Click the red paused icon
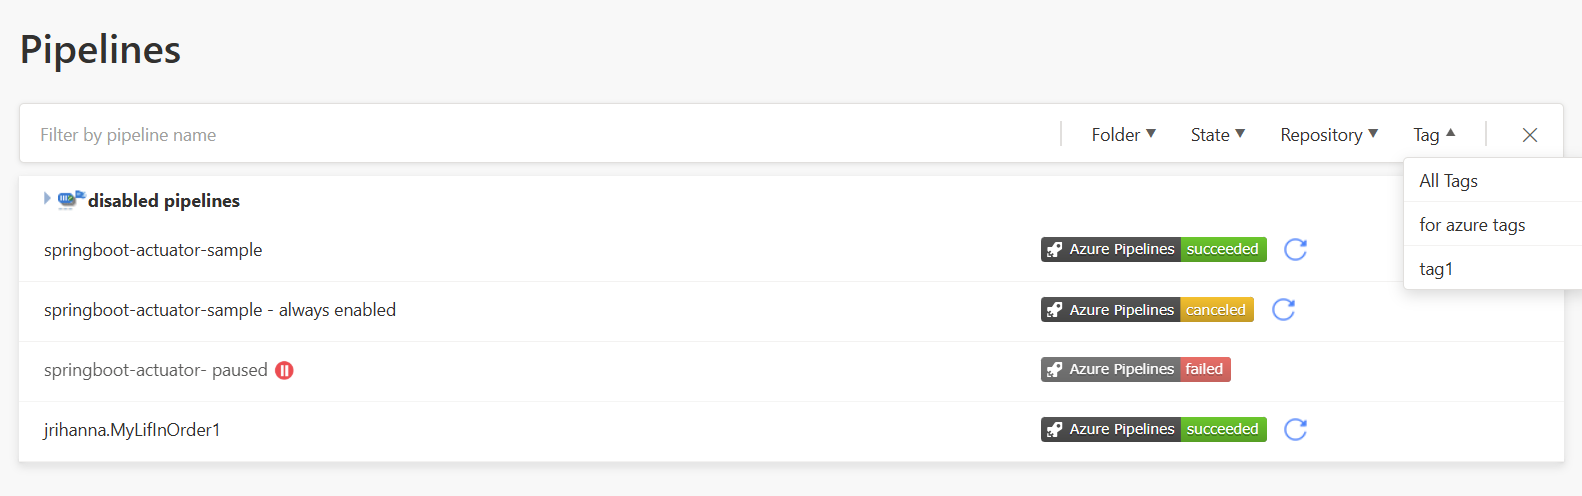Viewport: 1582px width, 496px height. (x=284, y=370)
